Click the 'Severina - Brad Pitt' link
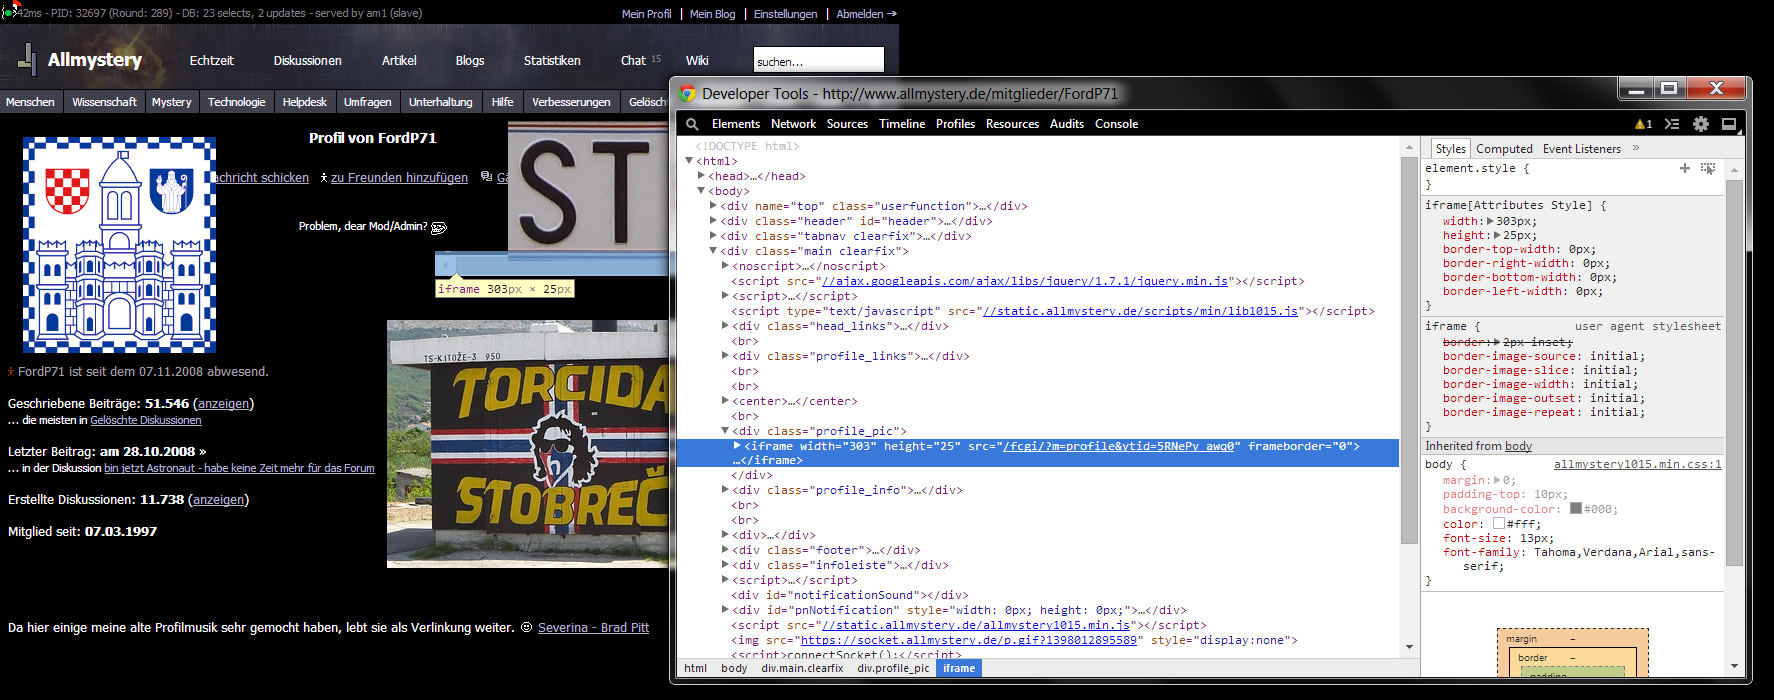 pyautogui.click(x=593, y=628)
